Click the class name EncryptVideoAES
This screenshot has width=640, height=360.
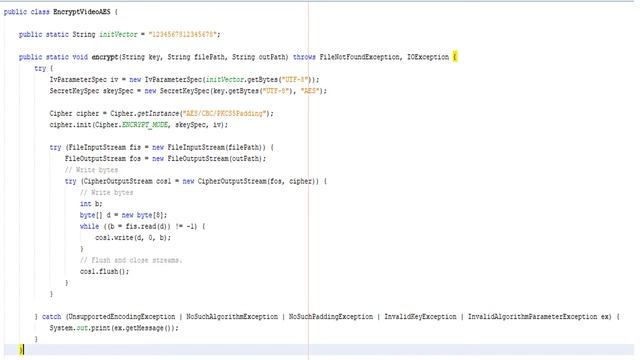click(x=82, y=12)
